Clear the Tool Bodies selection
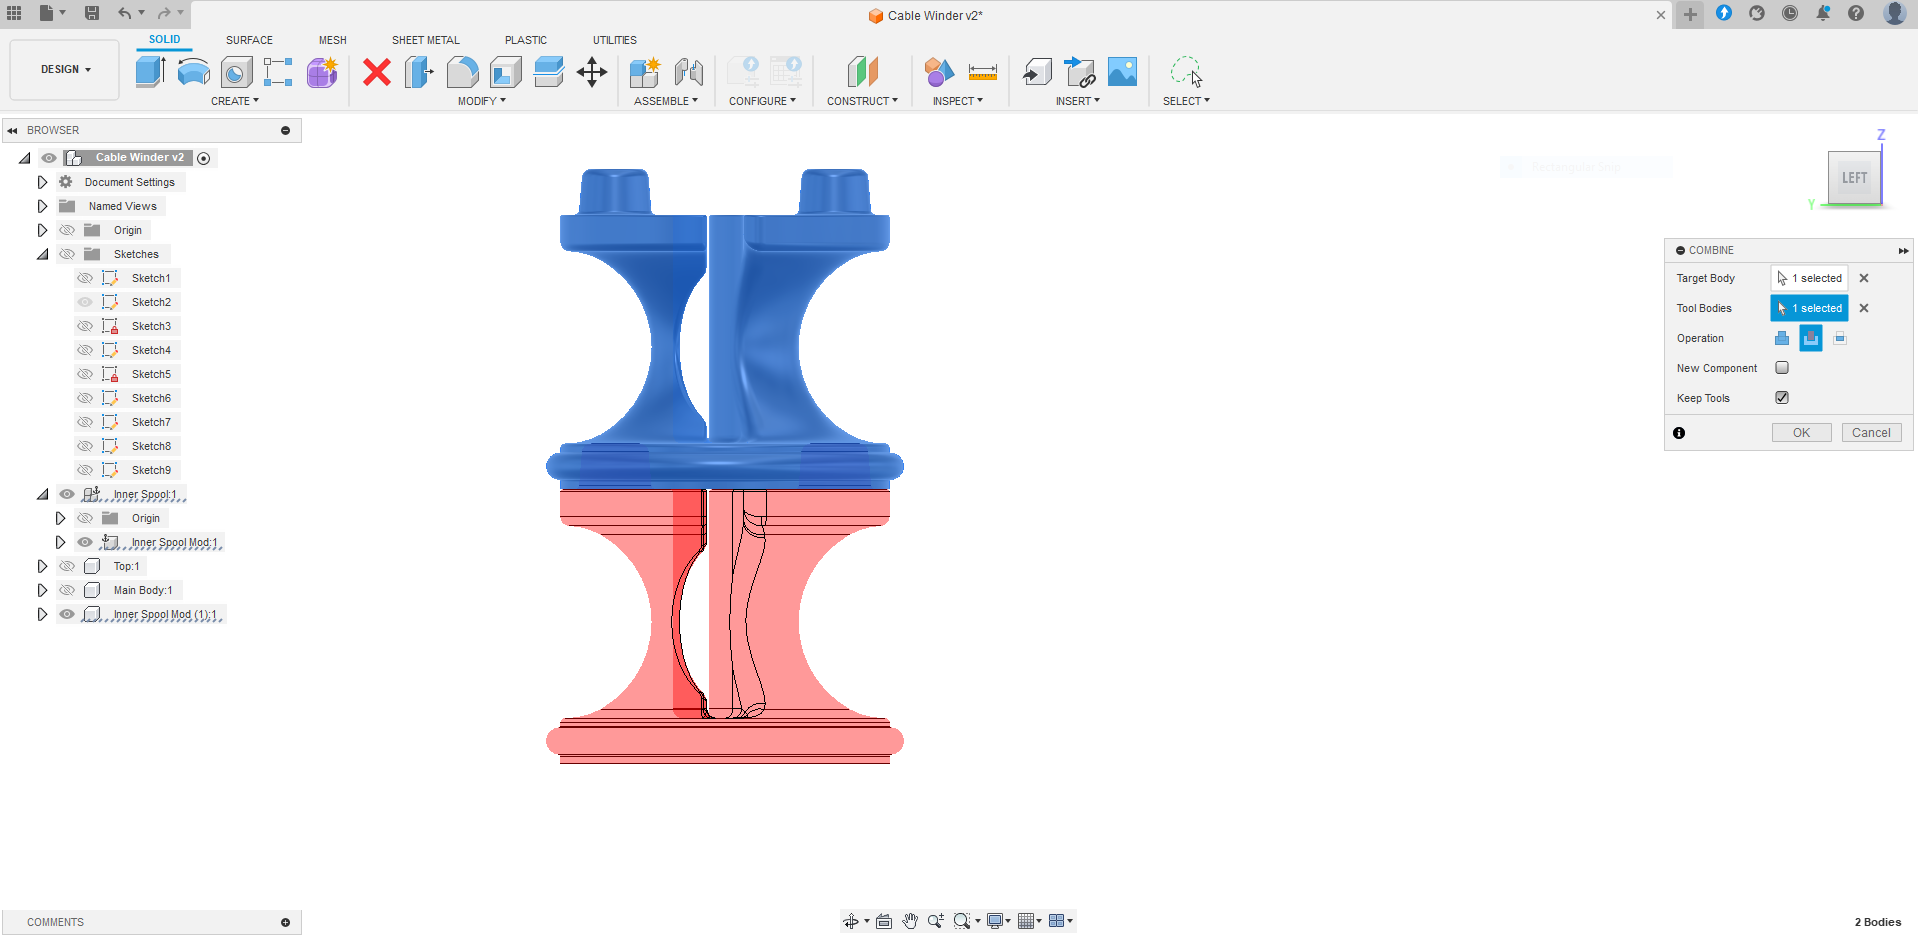 (1864, 308)
